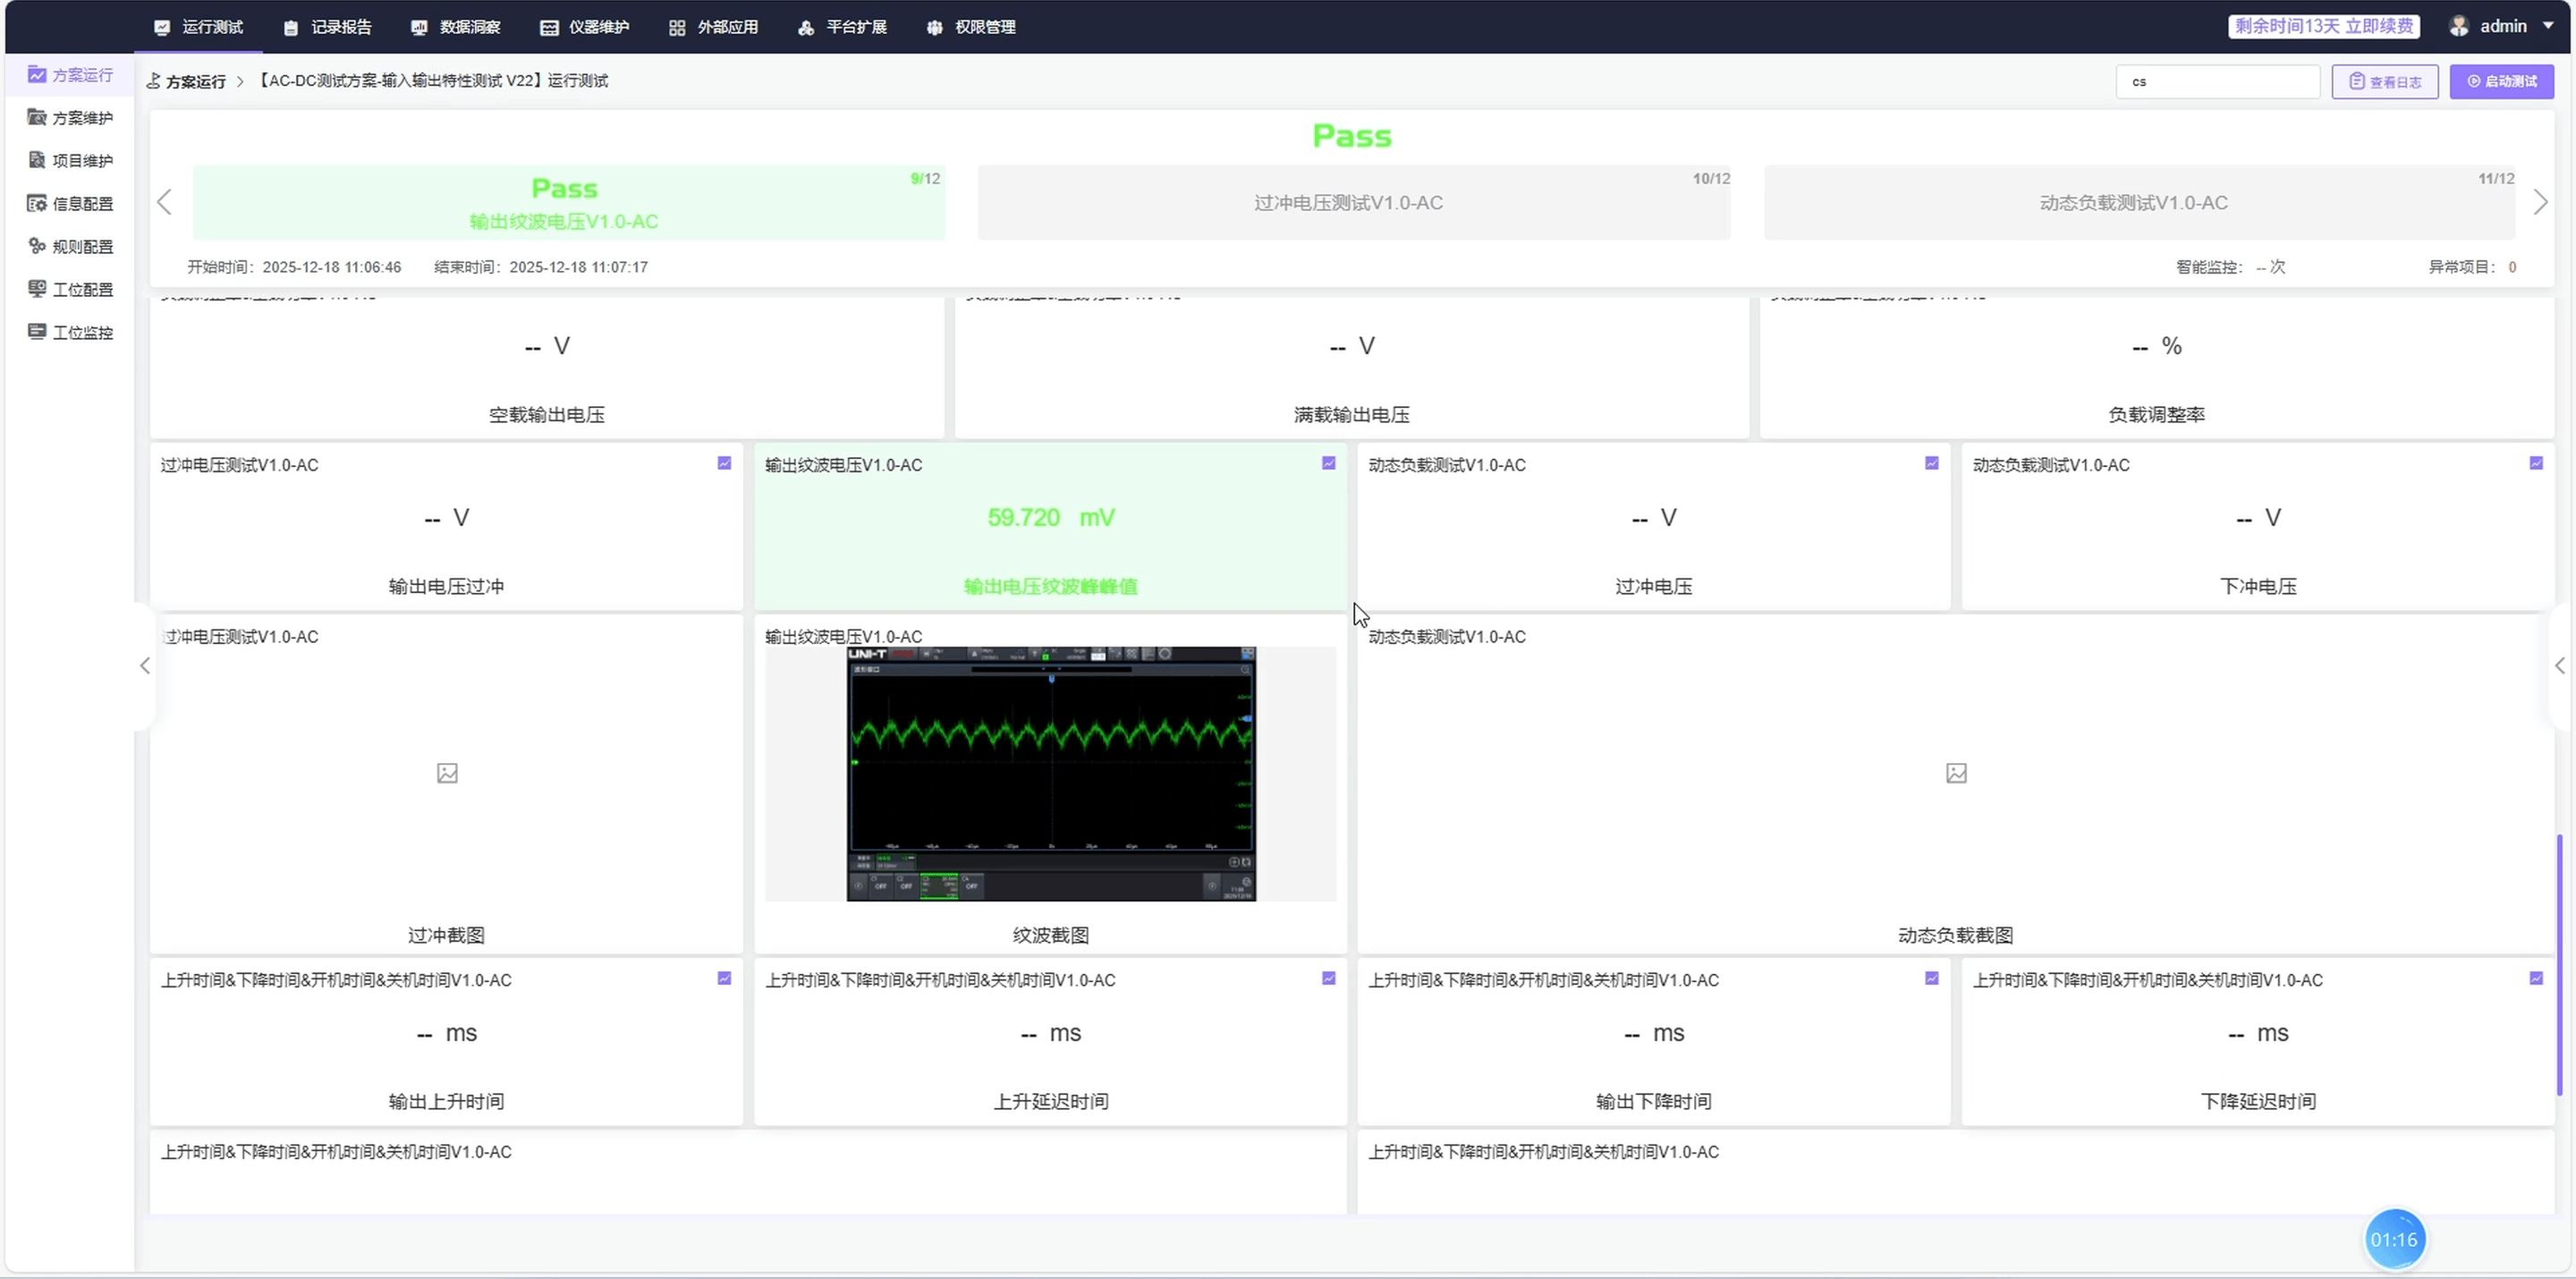Open 仪器维护 top menu

(585, 27)
